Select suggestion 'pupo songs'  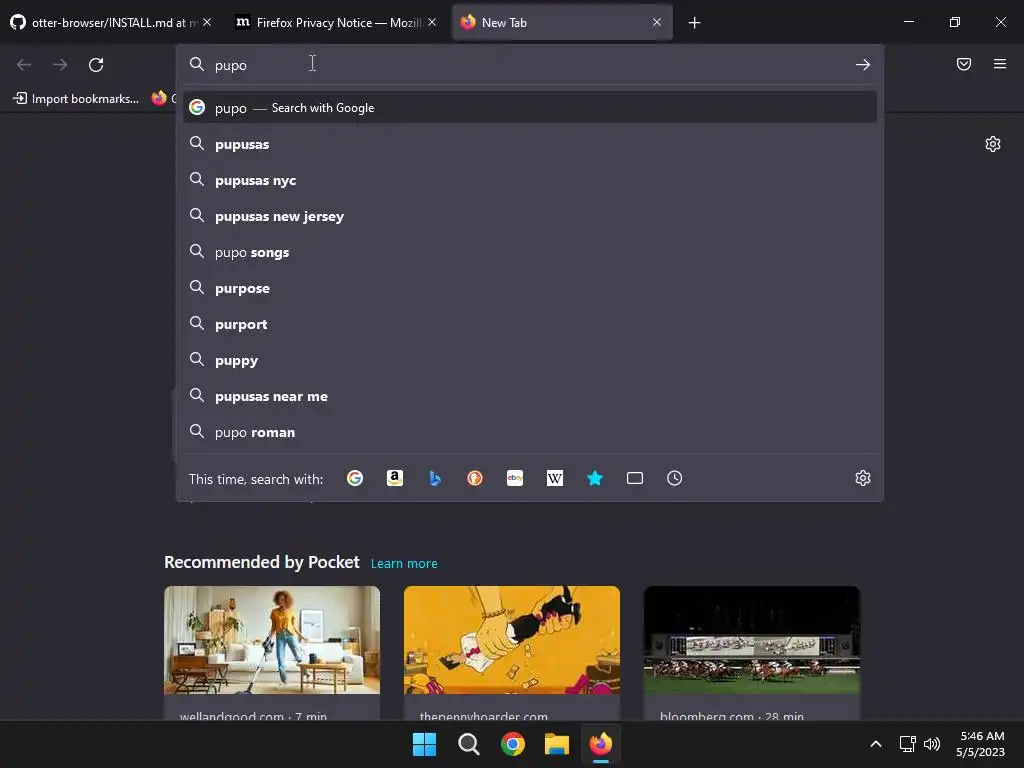[x=530, y=252]
